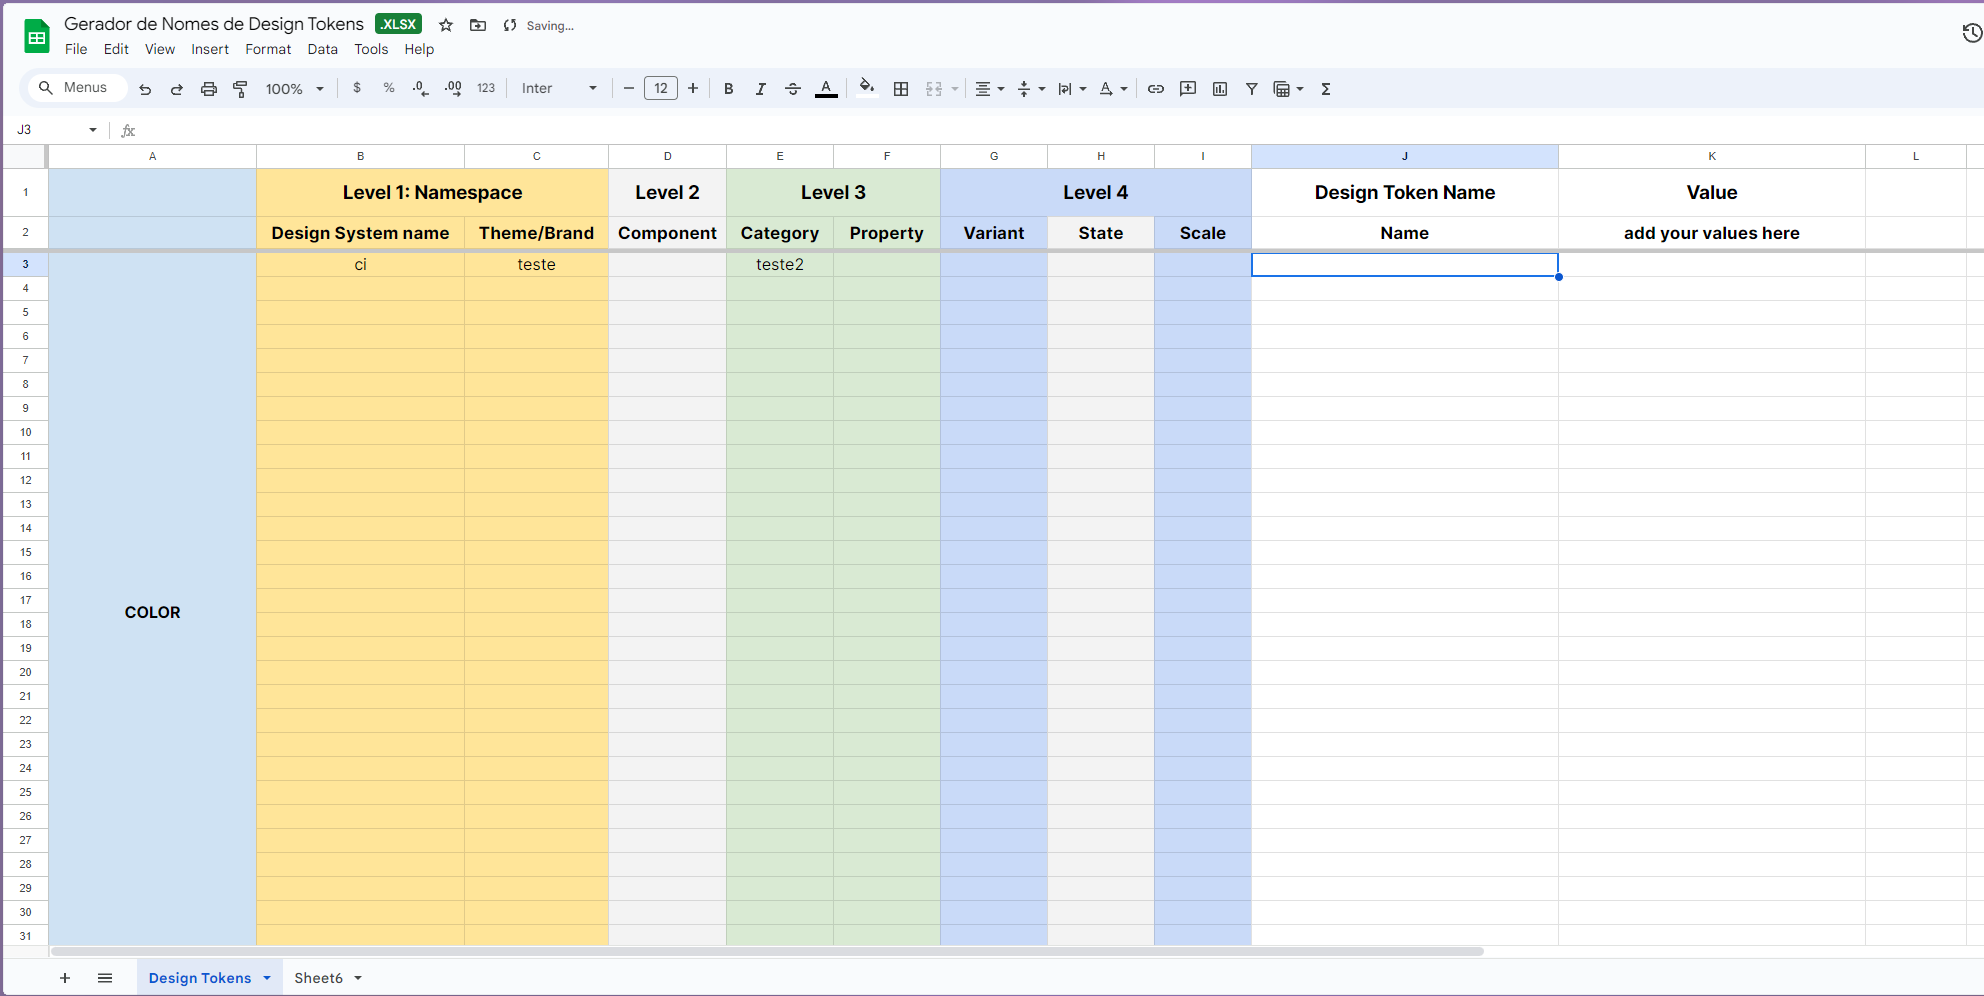The image size is (1984, 996).
Task: Open the Format menu
Action: (x=268, y=49)
